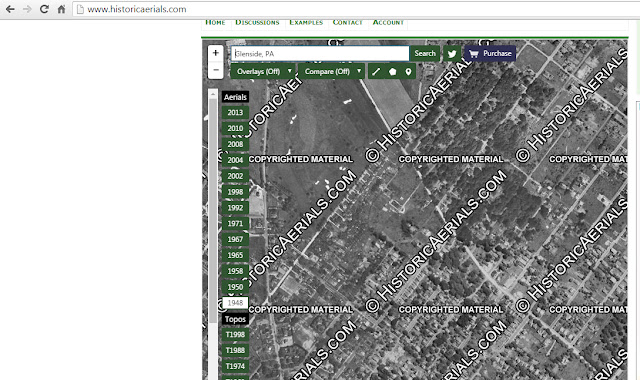Select the 1965 aerial year
Viewport: 640px width, 380px height.
click(x=235, y=256)
